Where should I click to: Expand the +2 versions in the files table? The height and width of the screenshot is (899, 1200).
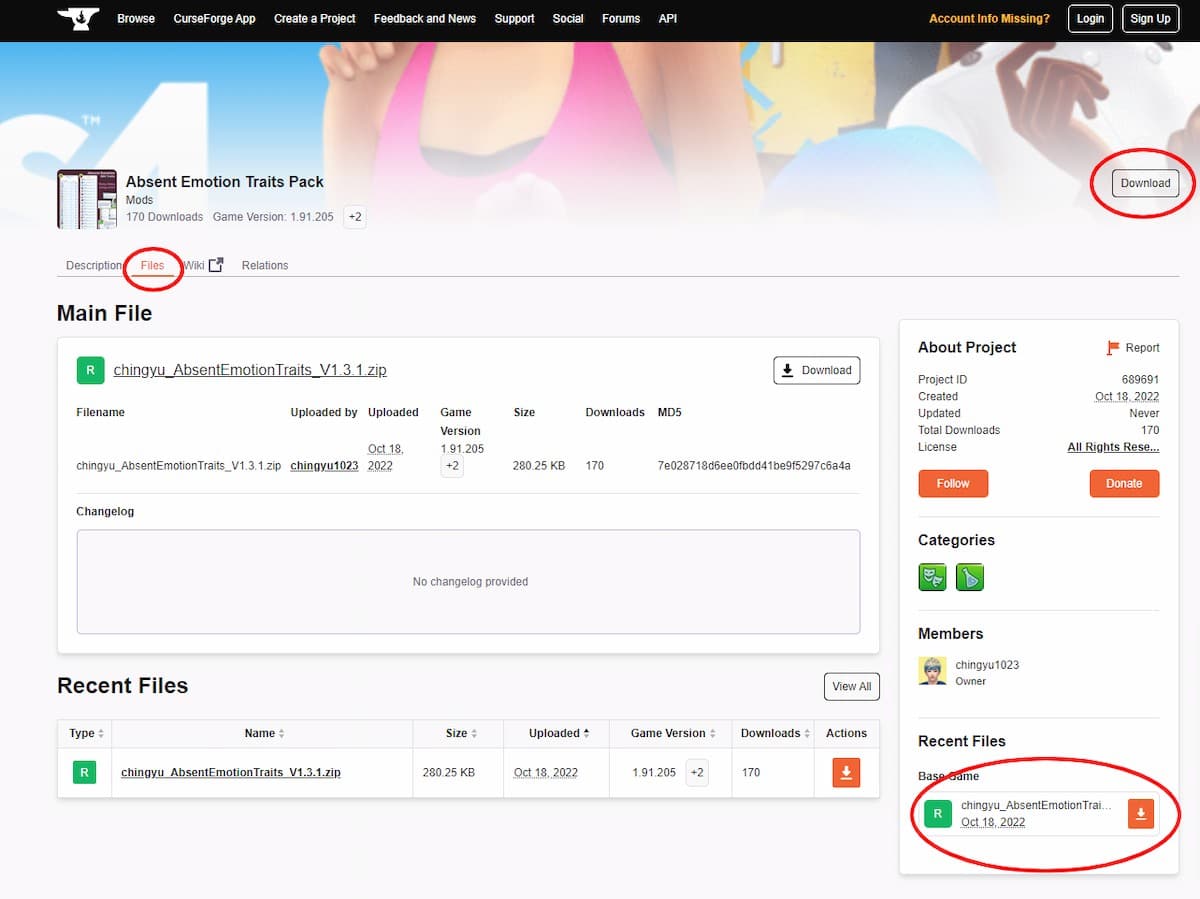(452, 466)
